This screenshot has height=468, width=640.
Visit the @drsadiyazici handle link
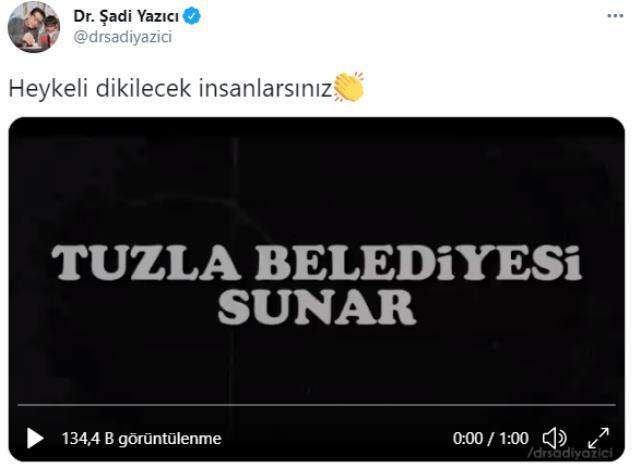[x=123, y=37]
